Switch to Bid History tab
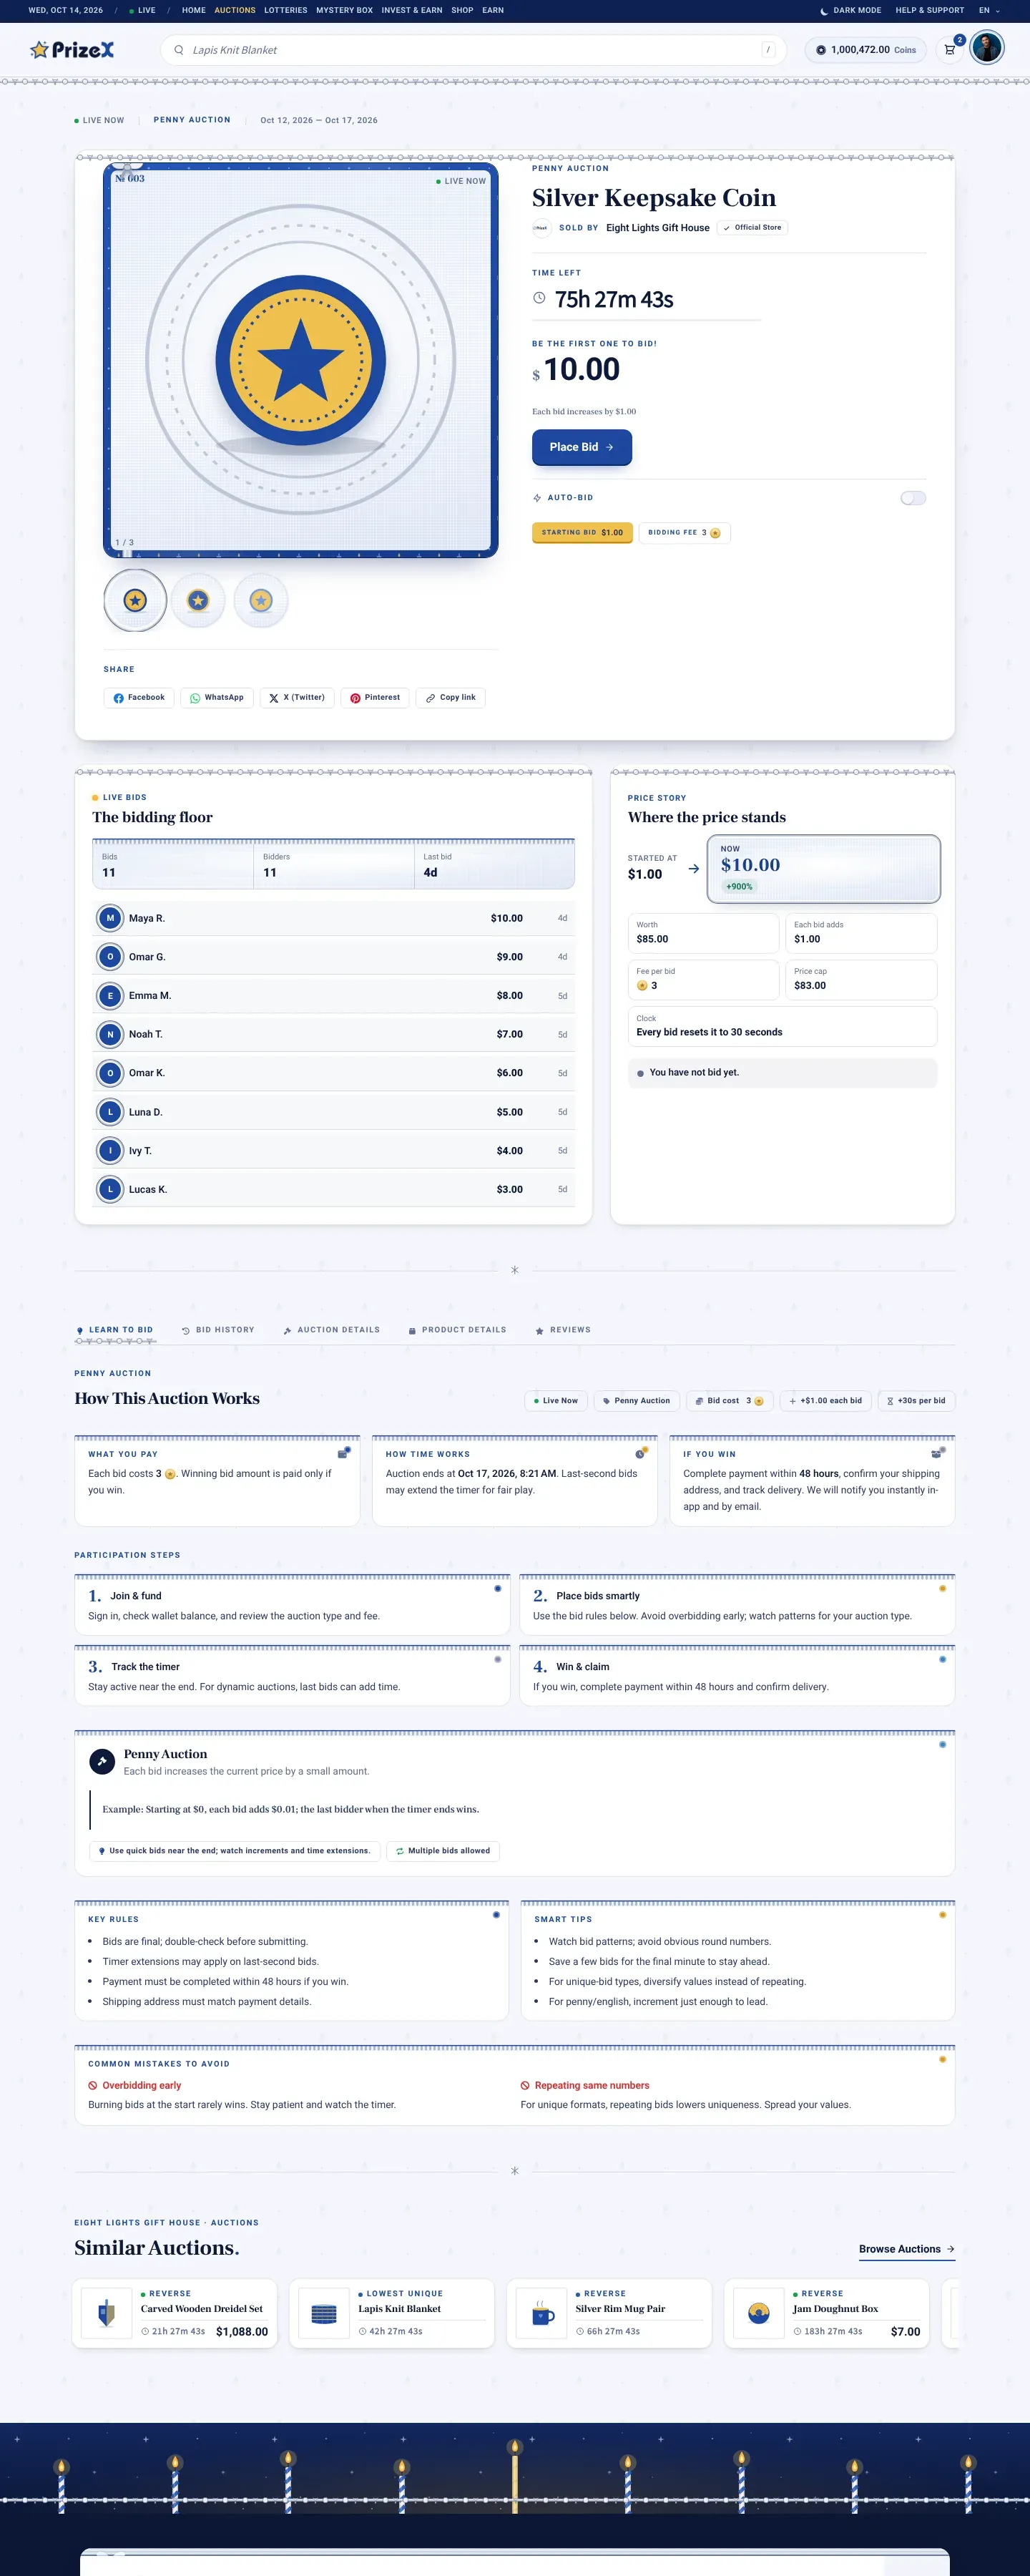The image size is (1030, 2576). coord(218,1330)
